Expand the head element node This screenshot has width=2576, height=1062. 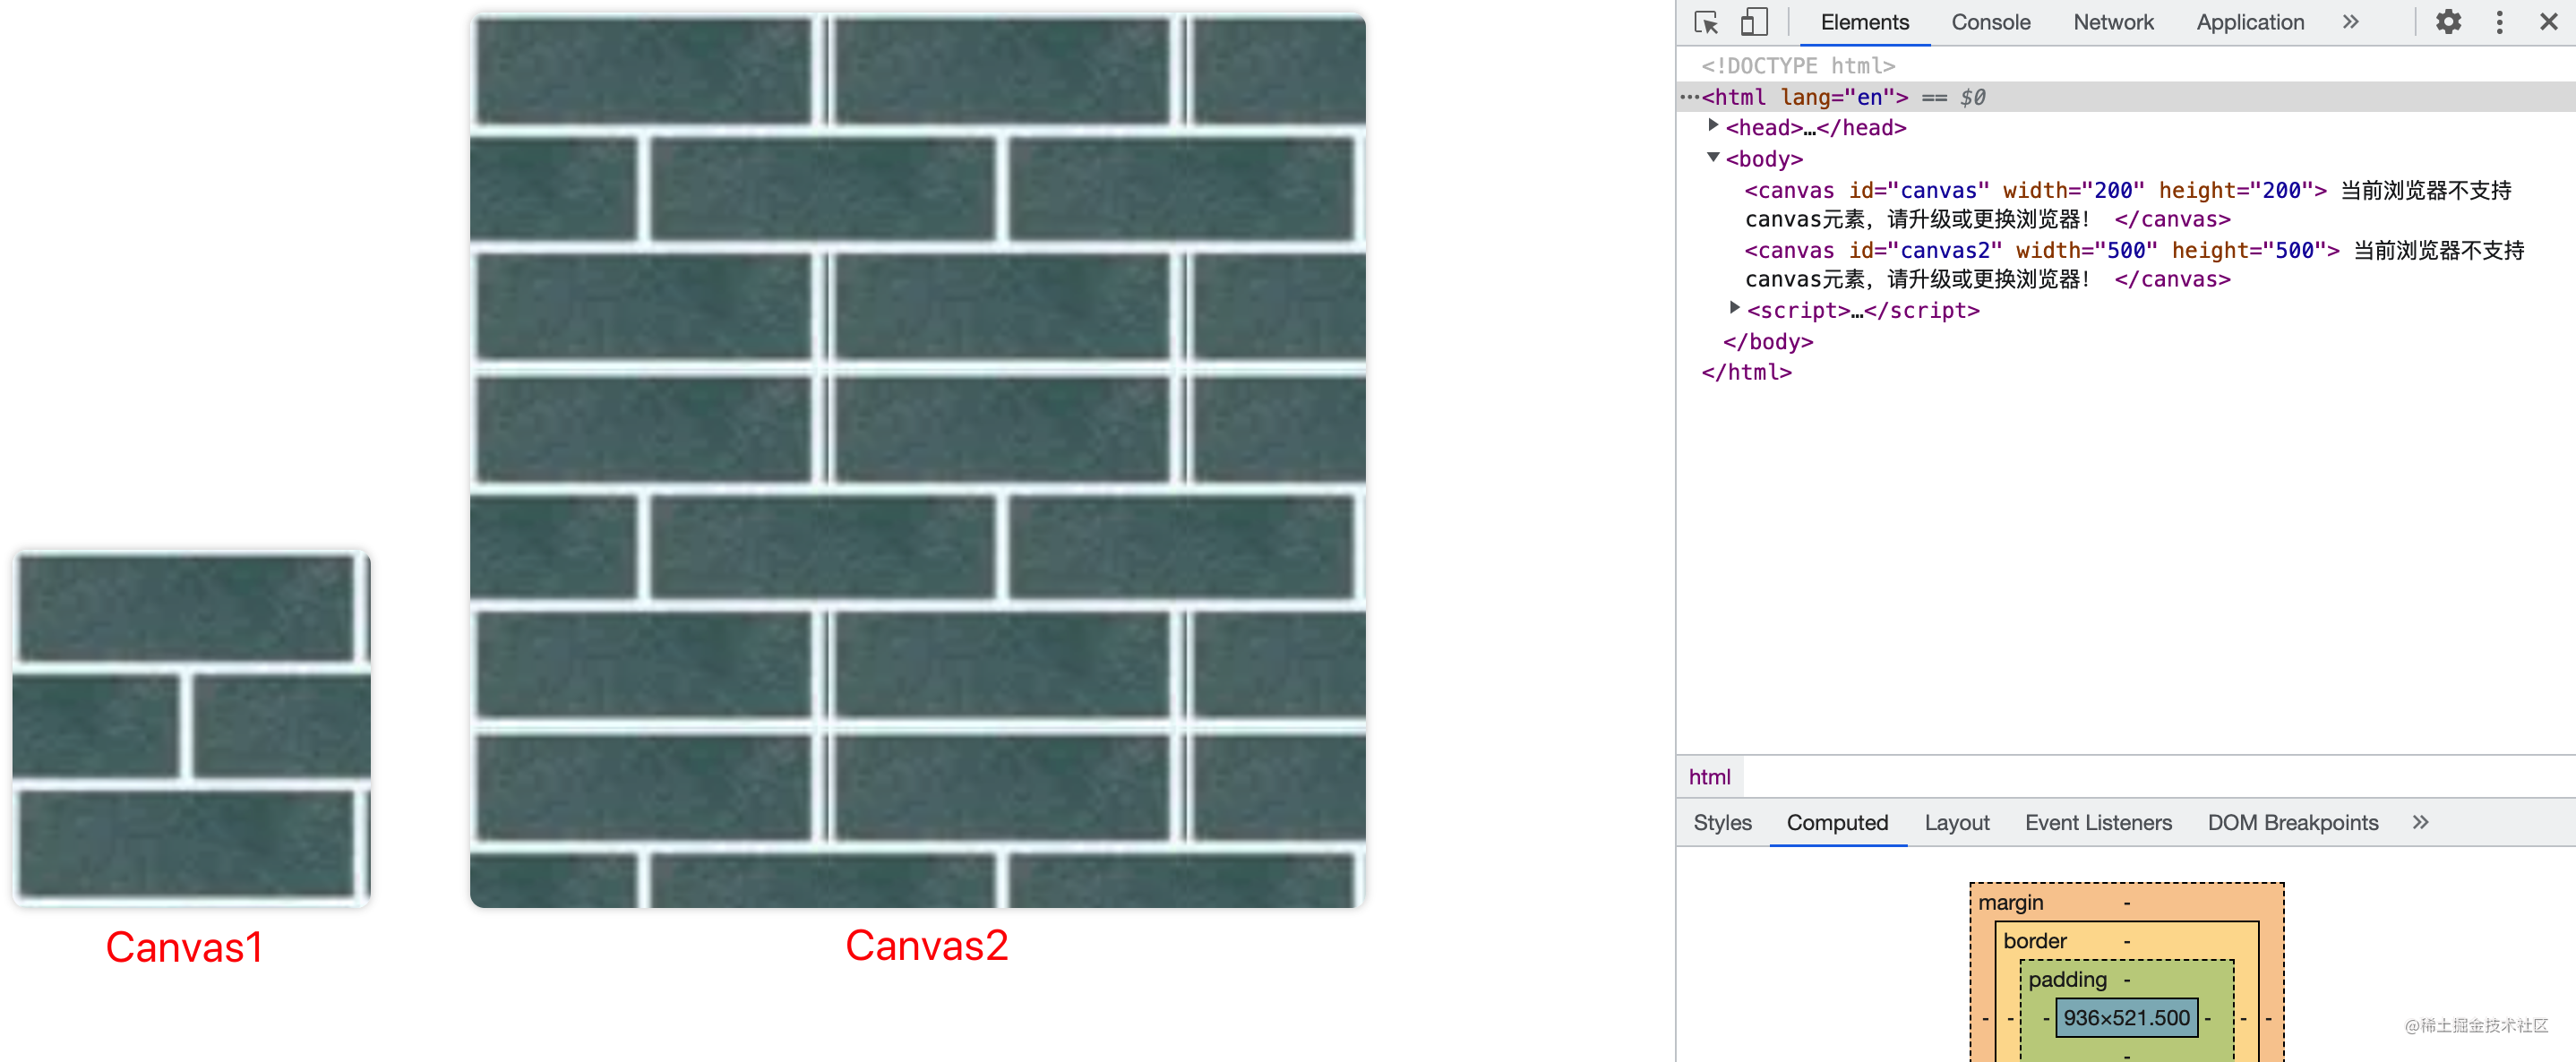(1713, 126)
